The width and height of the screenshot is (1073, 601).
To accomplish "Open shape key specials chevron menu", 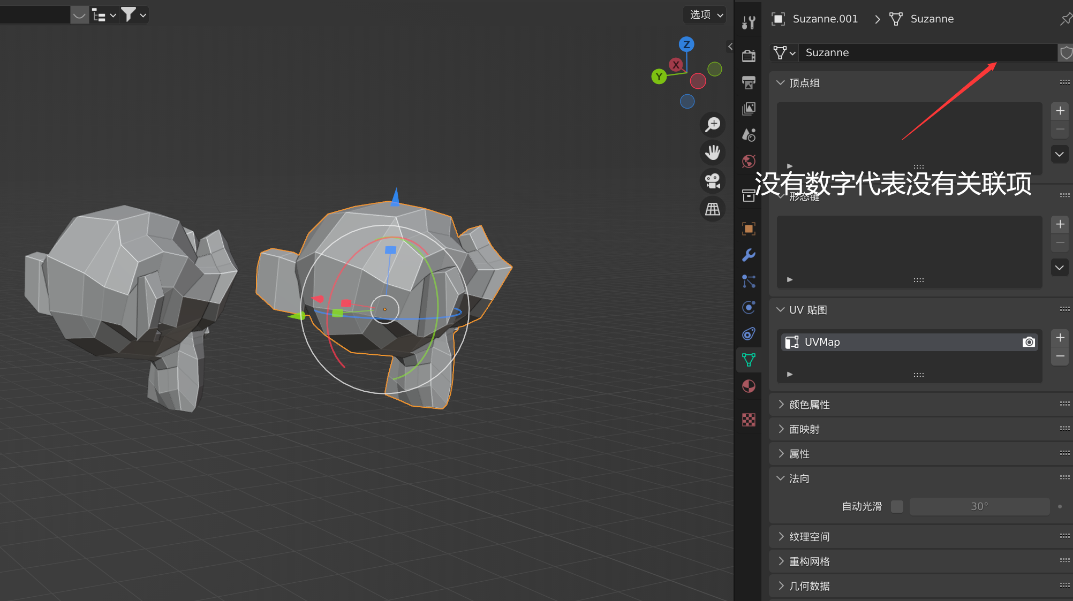I will 1059,268.
